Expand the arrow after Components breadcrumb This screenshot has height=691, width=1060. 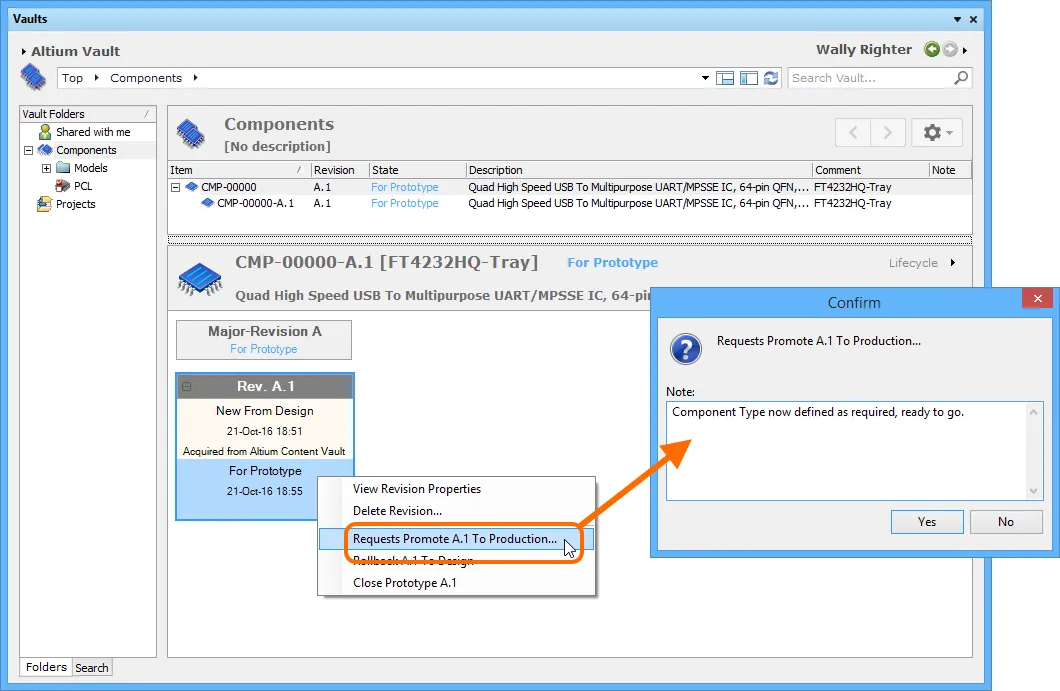pos(195,78)
